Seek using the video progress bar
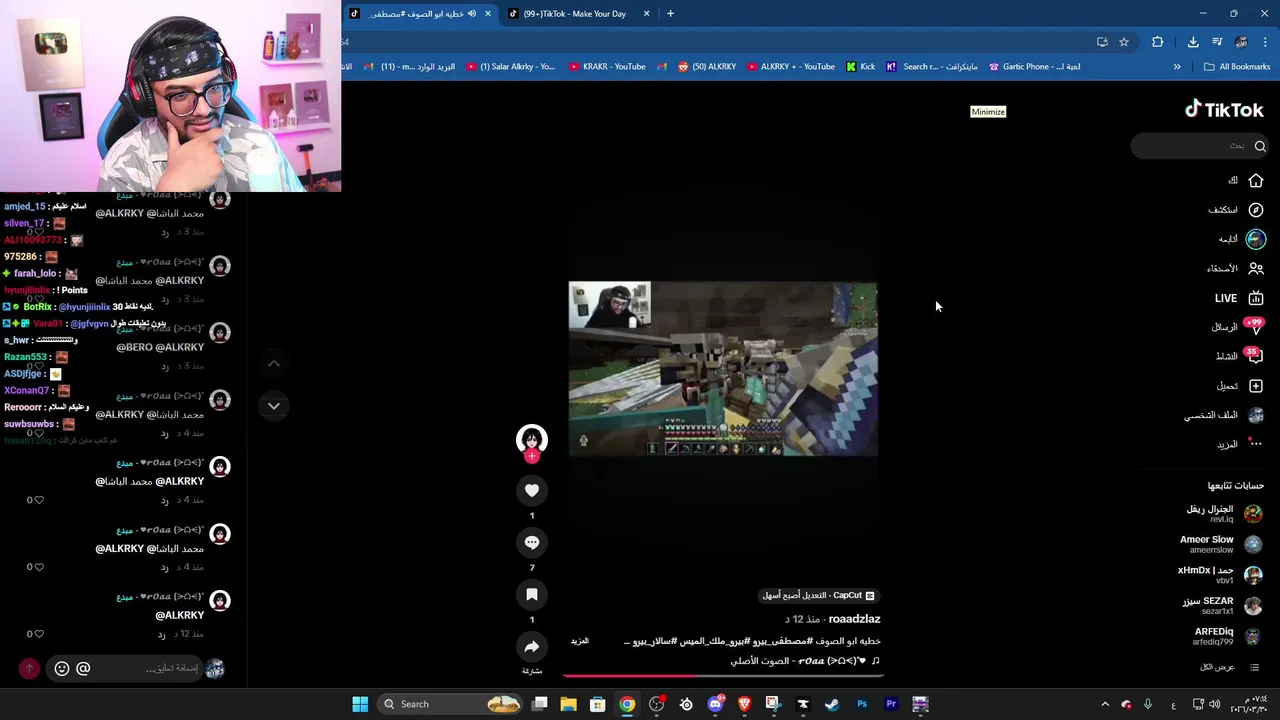1280x720 pixels. [724, 676]
